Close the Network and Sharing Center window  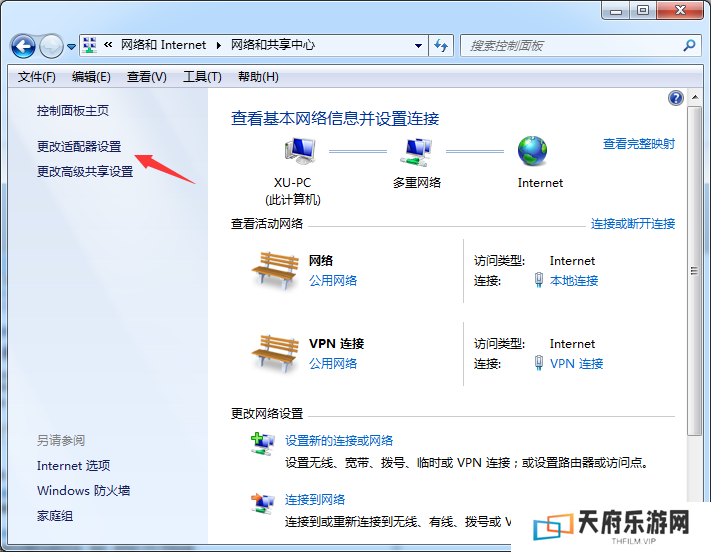680,10
